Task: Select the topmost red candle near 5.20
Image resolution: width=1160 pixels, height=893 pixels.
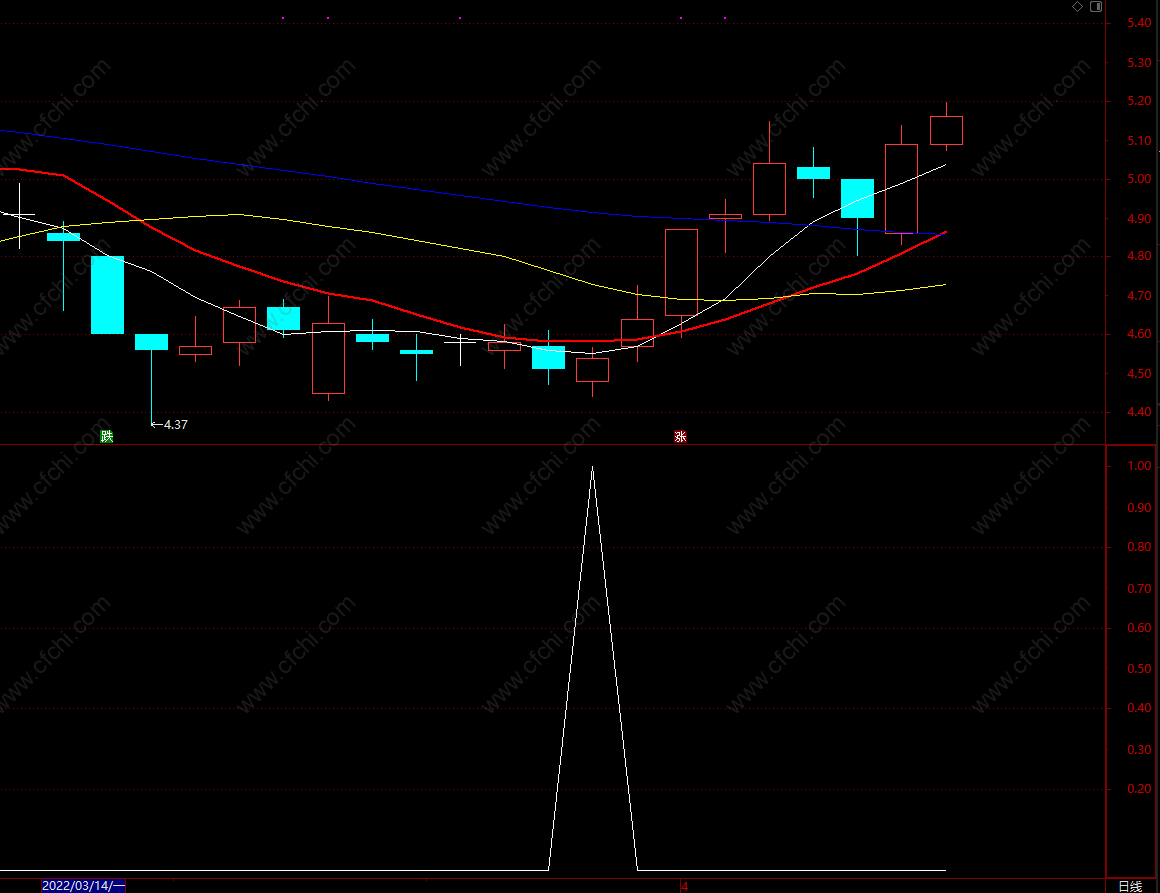Action: coord(946,130)
